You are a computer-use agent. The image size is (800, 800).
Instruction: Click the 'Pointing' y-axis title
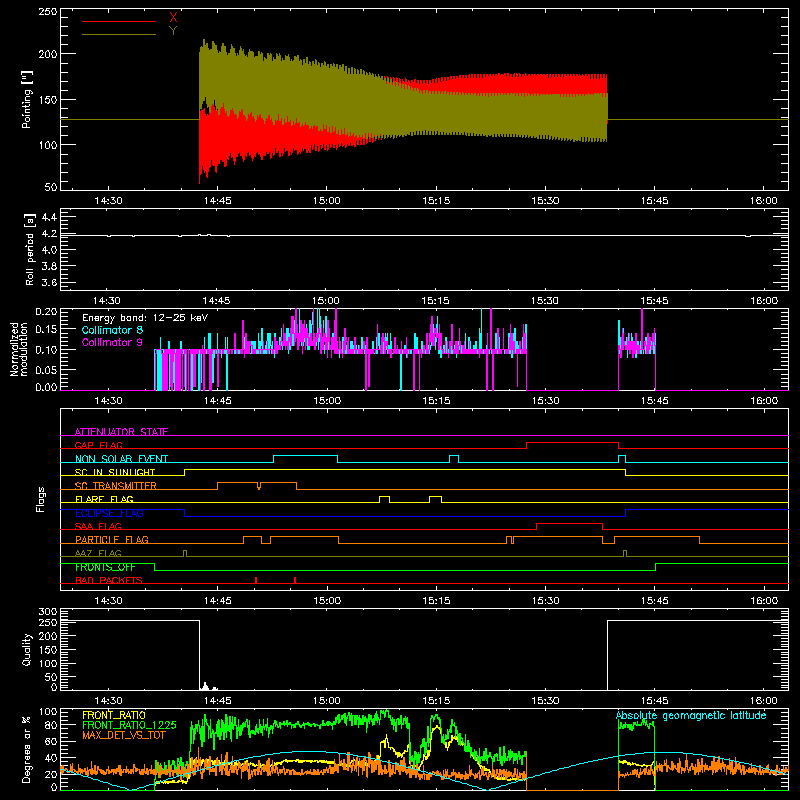pyautogui.click(x=27, y=99)
